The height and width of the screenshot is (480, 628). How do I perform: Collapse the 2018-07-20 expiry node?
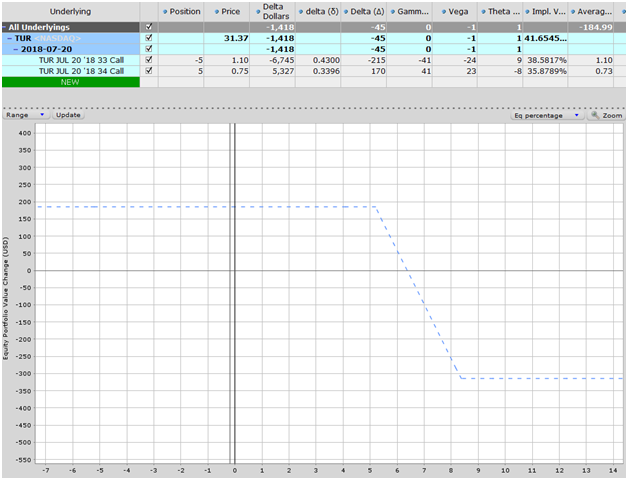click(x=16, y=49)
